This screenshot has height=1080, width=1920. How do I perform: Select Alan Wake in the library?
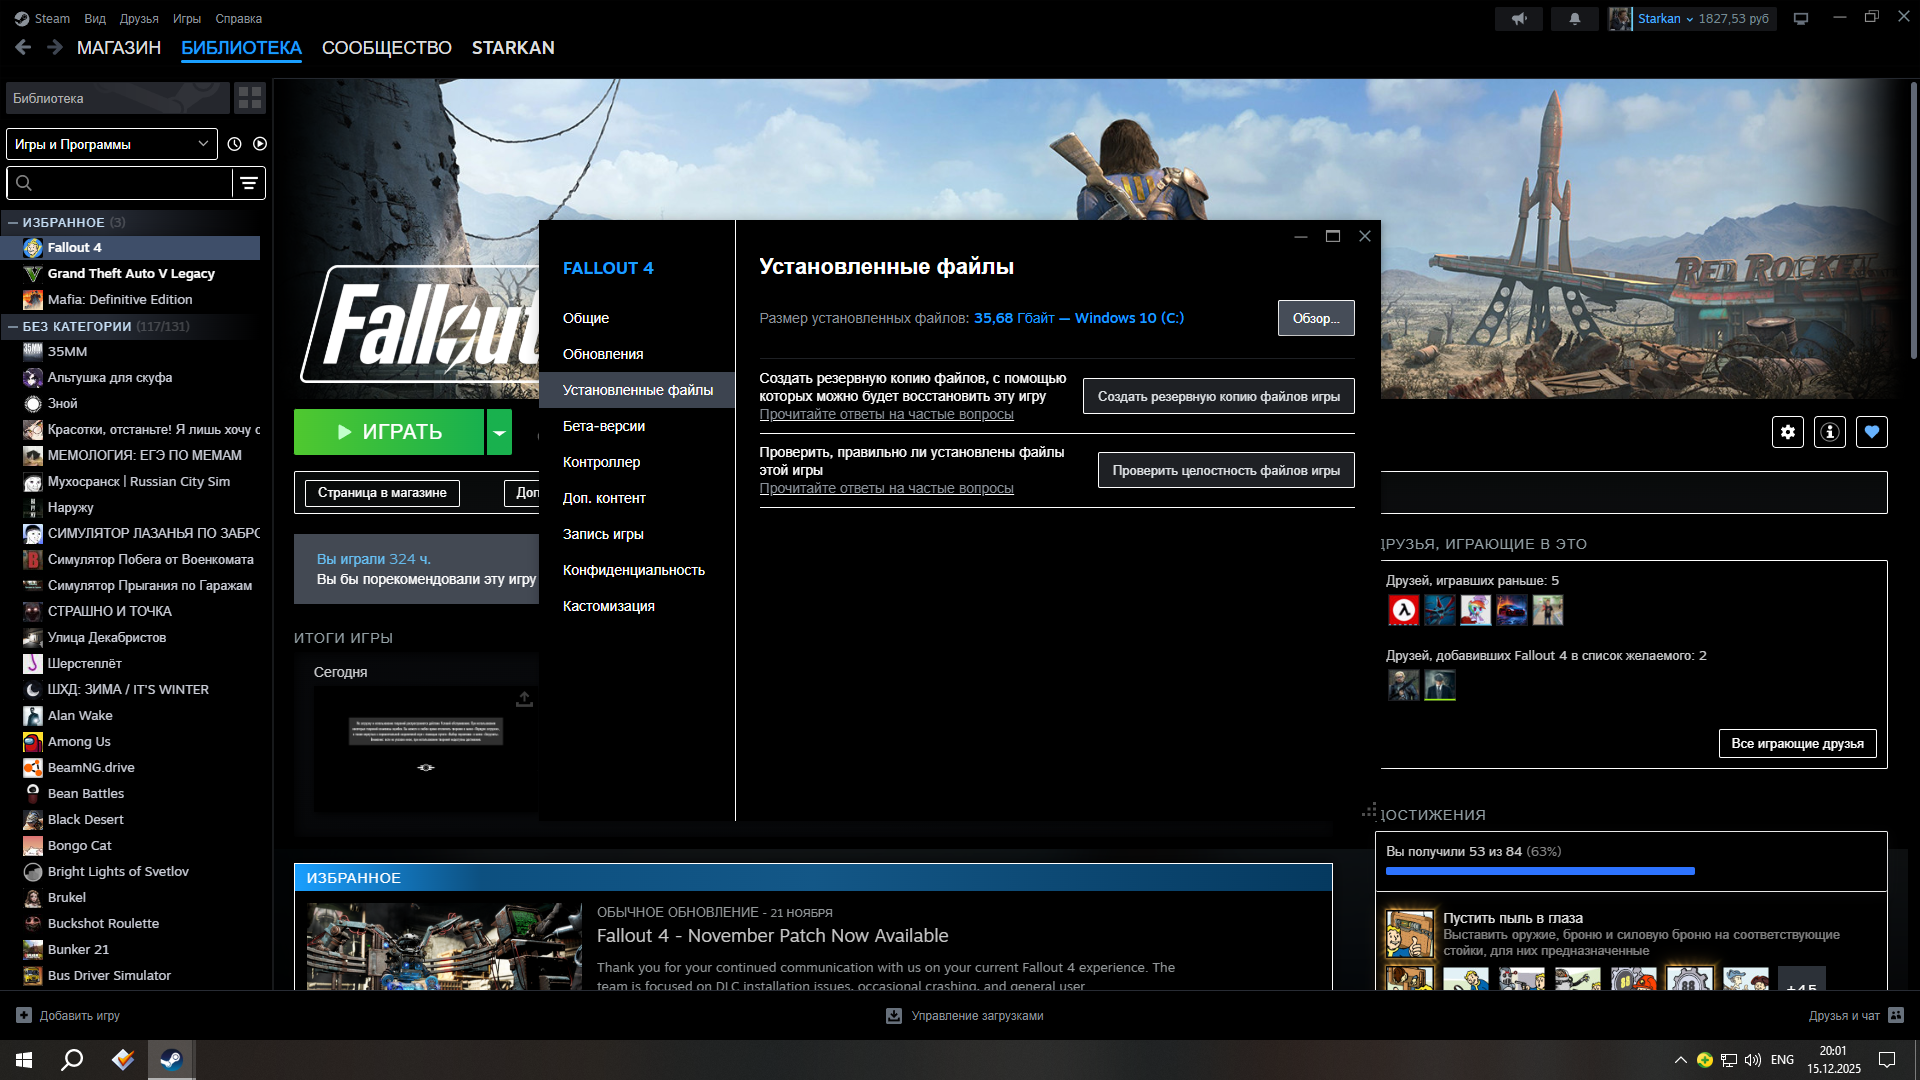pyautogui.click(x=132, y=716)
